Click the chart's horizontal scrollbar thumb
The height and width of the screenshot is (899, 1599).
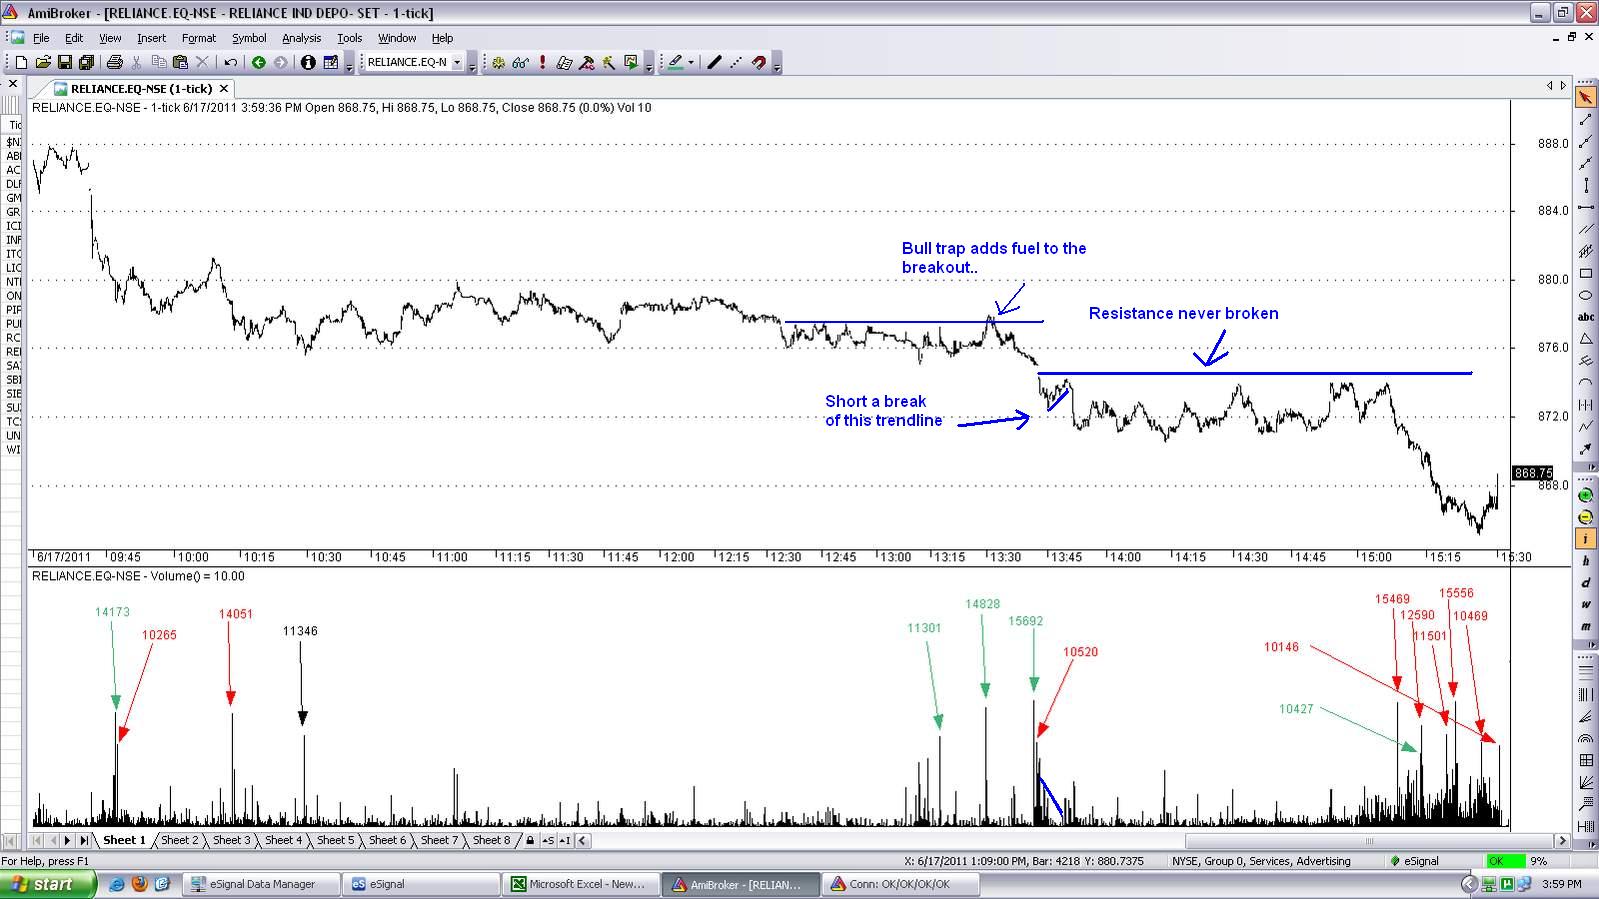(x=1368, y=840)
